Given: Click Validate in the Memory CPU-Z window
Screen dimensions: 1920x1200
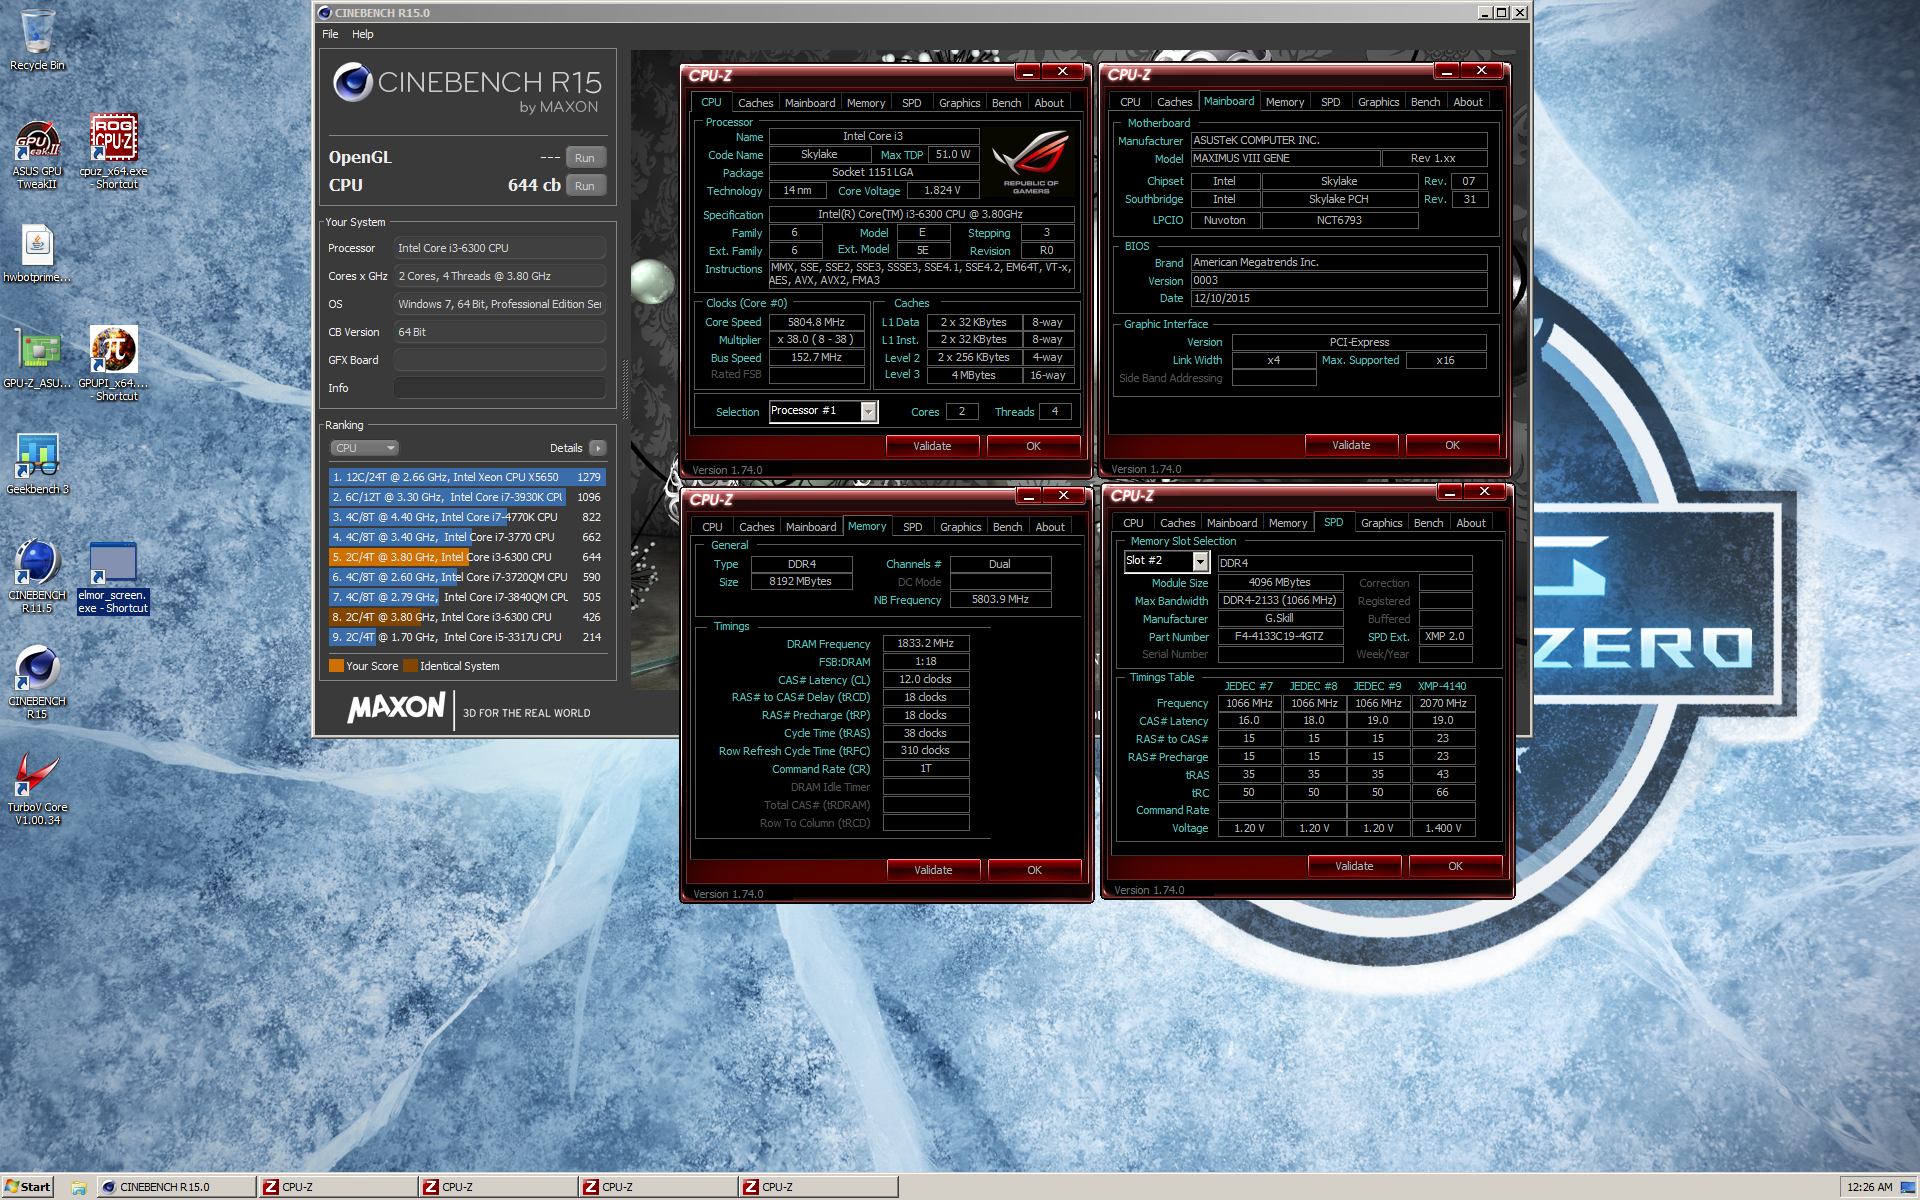Looking at the screenshot, I should pos(933,870).
